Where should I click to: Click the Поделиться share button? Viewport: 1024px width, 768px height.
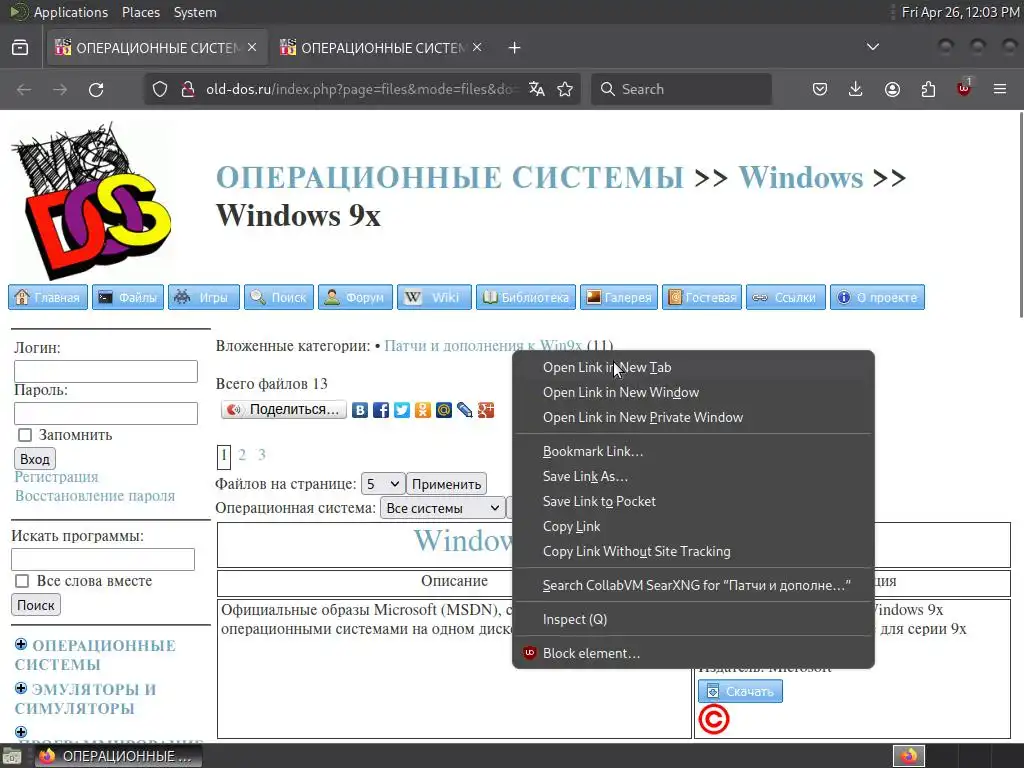click(283, 409)
